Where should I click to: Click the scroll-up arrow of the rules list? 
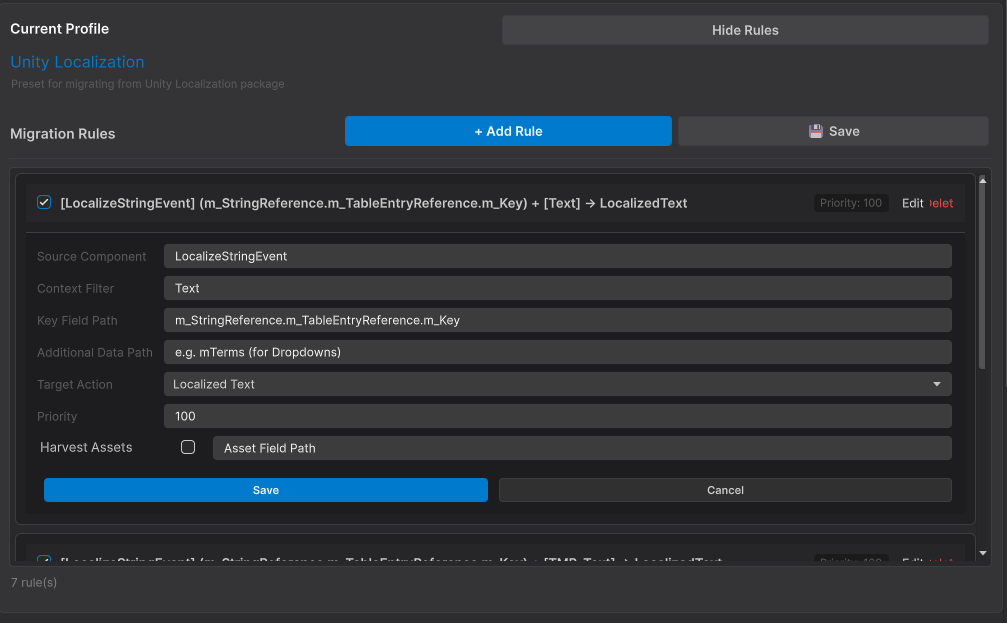983,183
